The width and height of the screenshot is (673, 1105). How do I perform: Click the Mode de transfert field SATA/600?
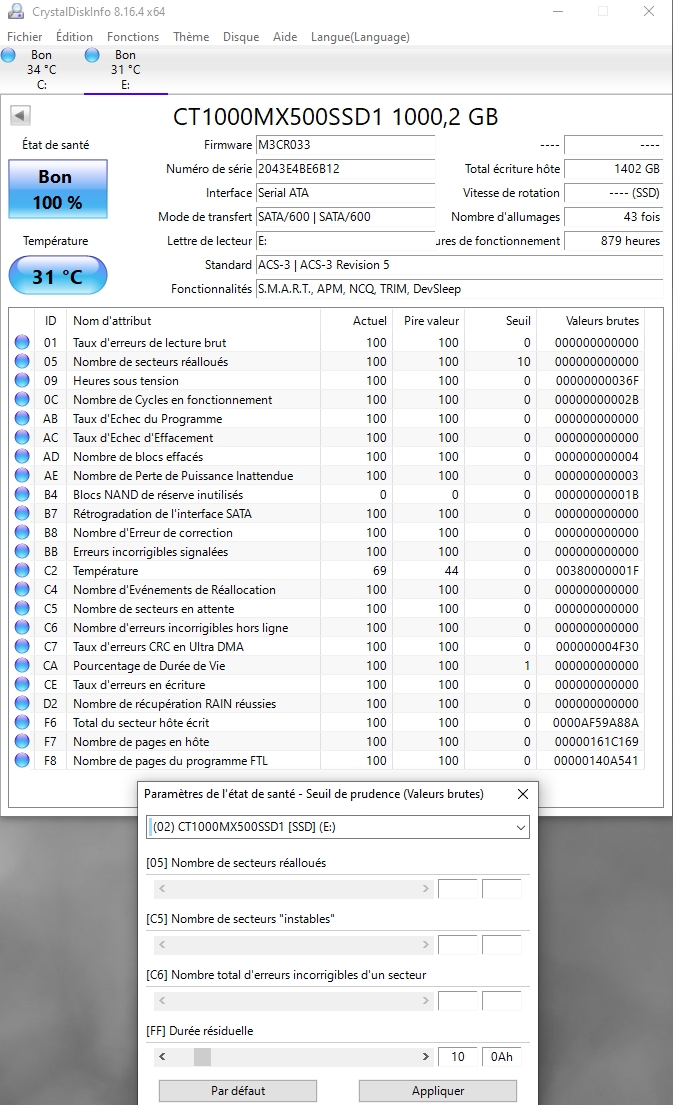coord(345,216)
